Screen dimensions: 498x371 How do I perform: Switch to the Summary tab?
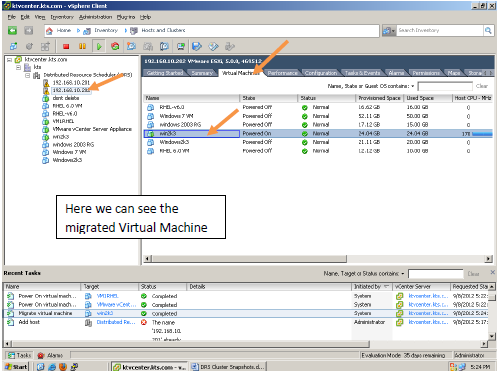tap(202, 73)
